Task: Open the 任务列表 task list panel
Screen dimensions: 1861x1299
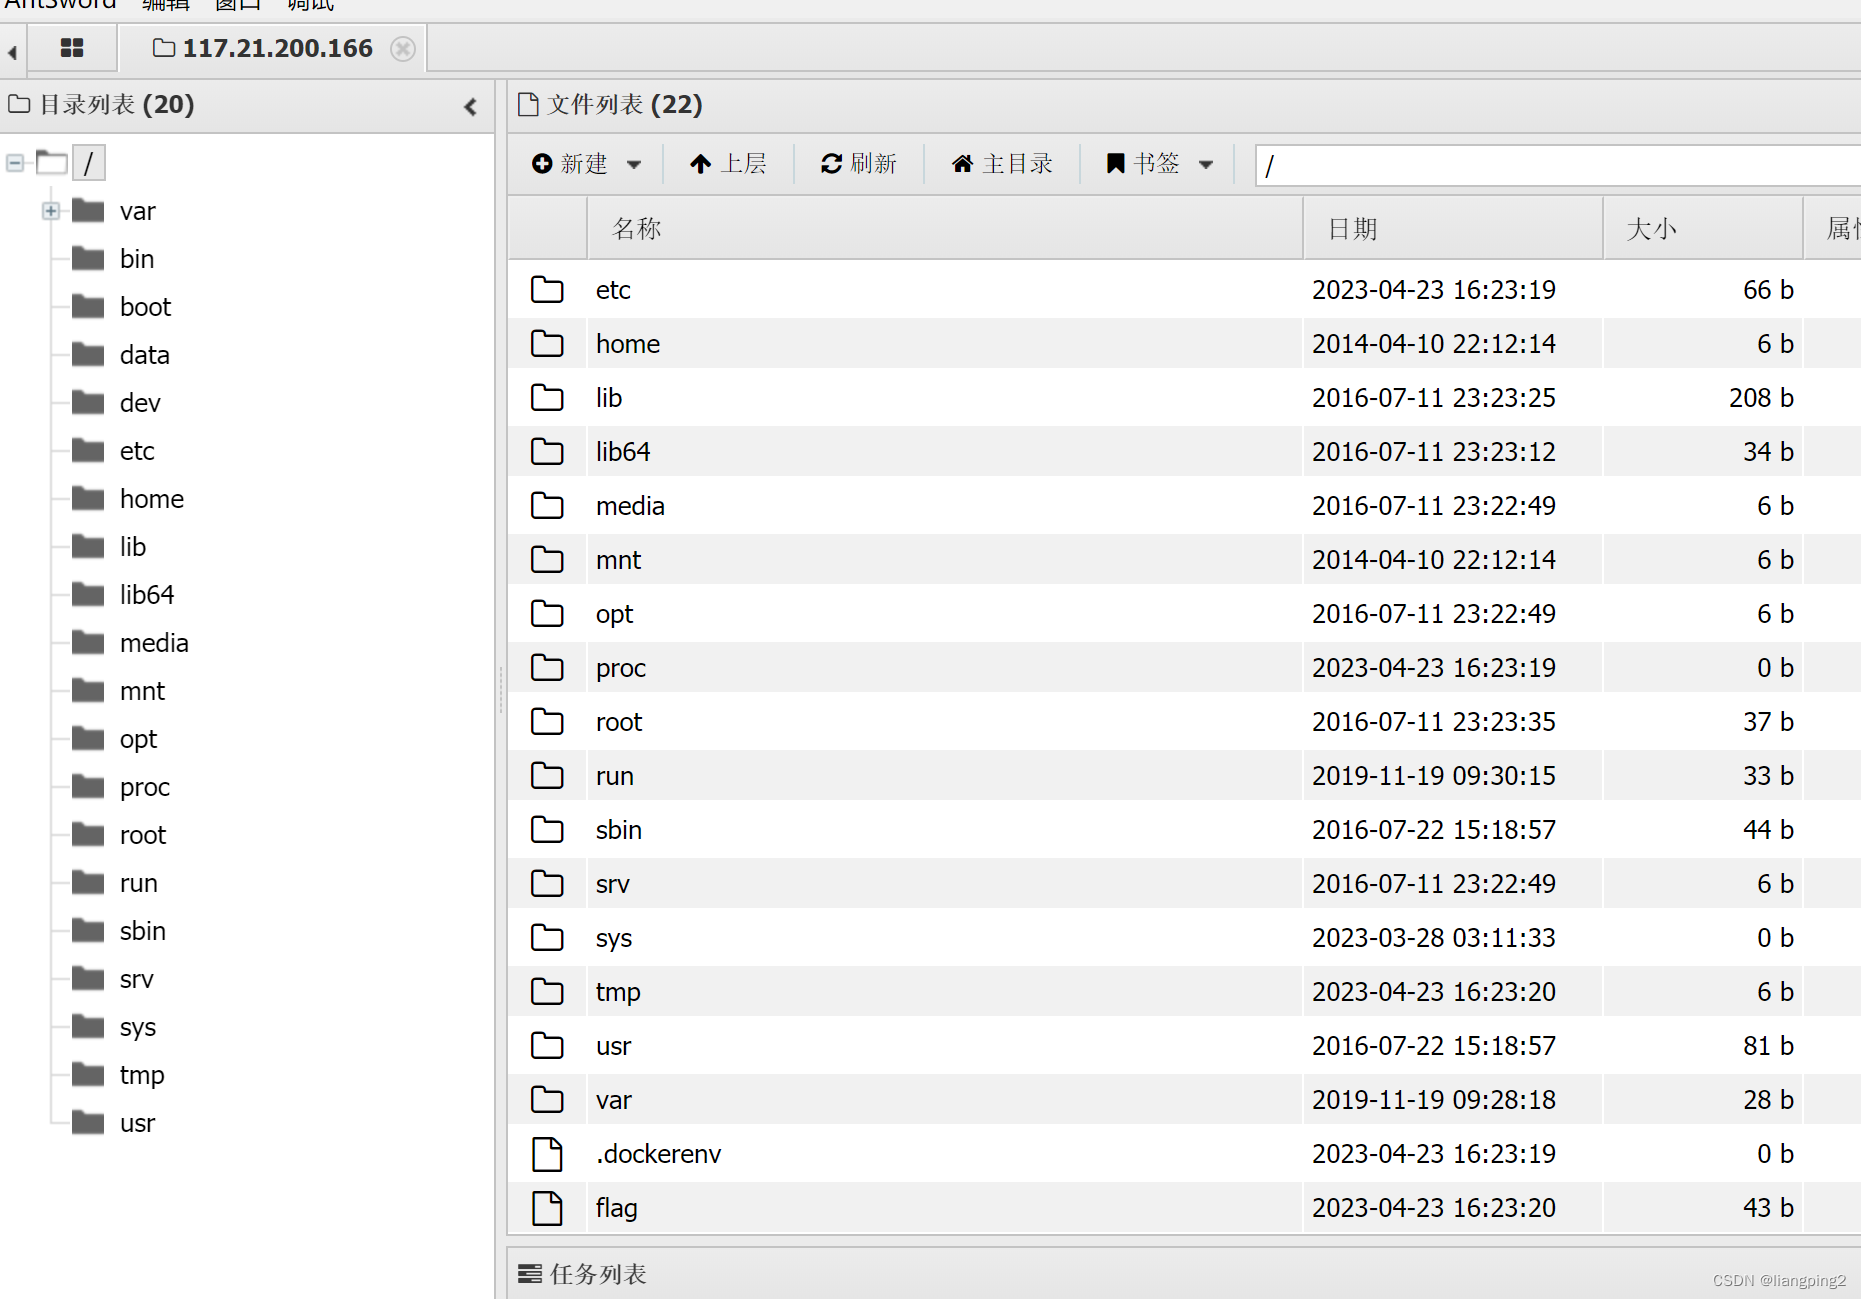Action: tap(583, 1273)
